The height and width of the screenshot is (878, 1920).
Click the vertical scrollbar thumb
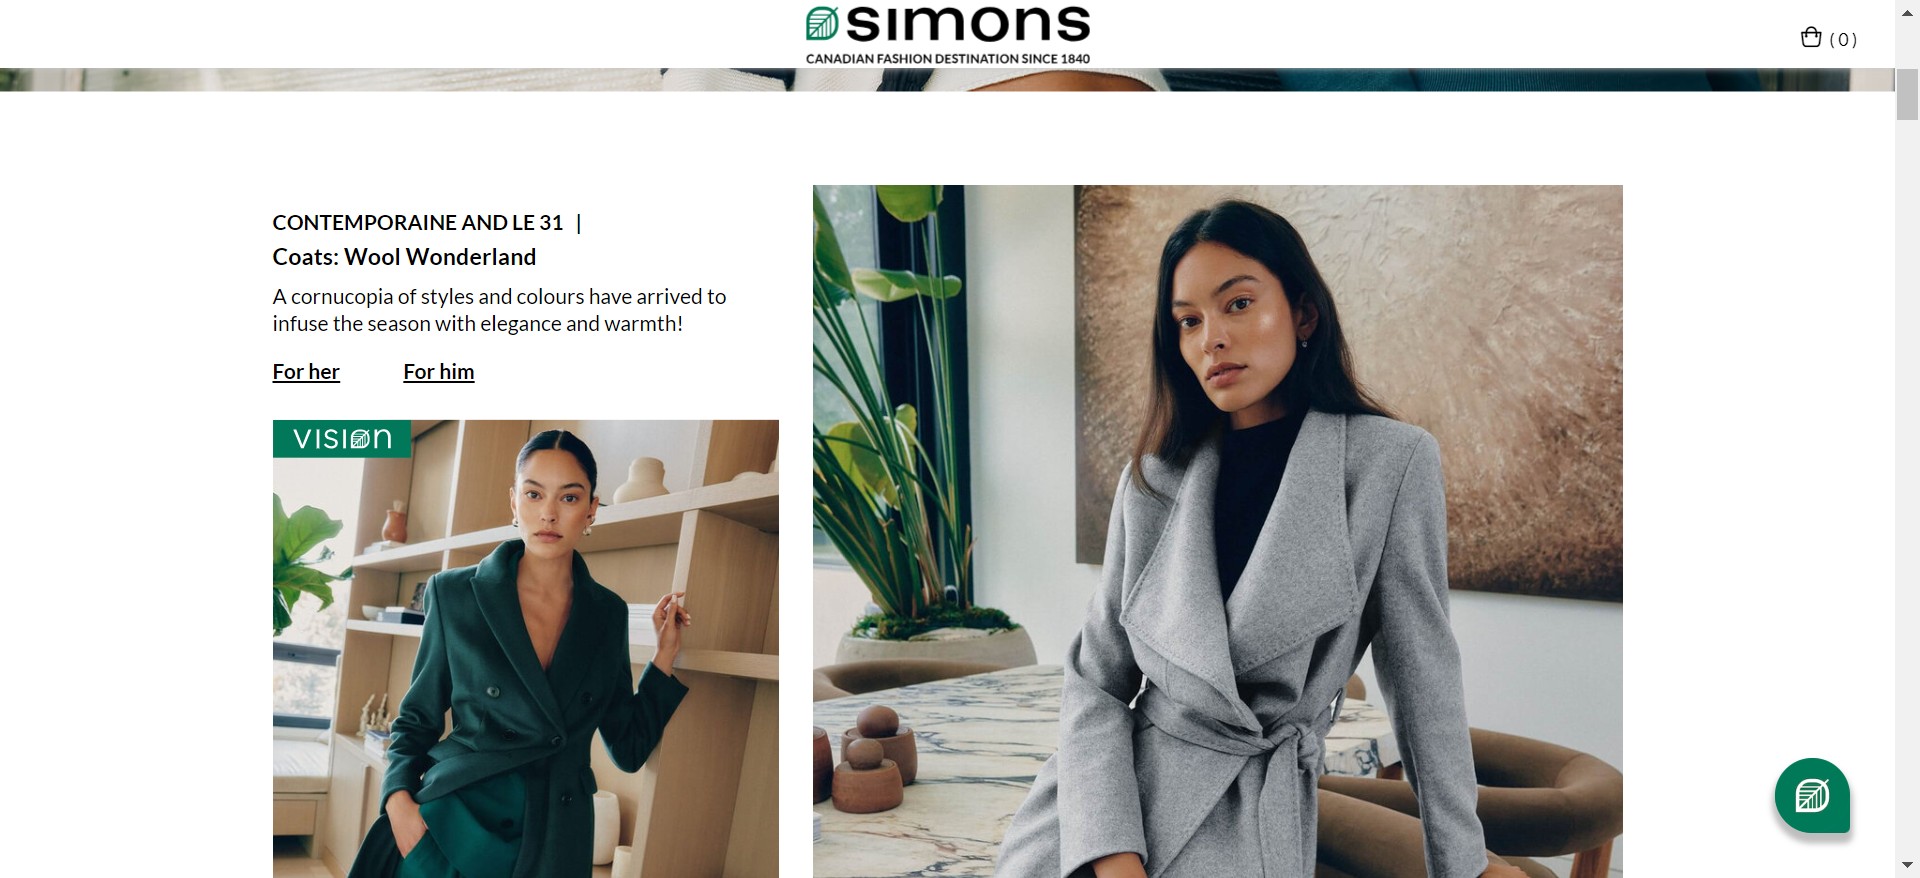point(1907,95)
